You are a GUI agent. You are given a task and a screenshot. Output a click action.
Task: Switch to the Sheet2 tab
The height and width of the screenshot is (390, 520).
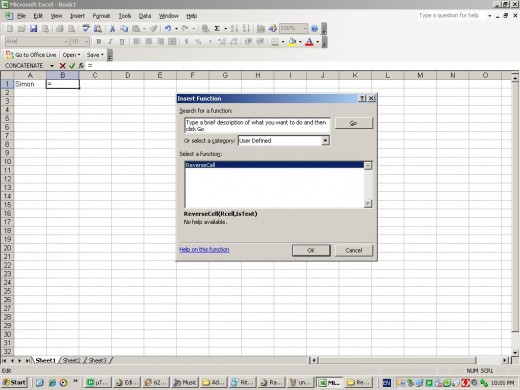[x=72, y=360]
